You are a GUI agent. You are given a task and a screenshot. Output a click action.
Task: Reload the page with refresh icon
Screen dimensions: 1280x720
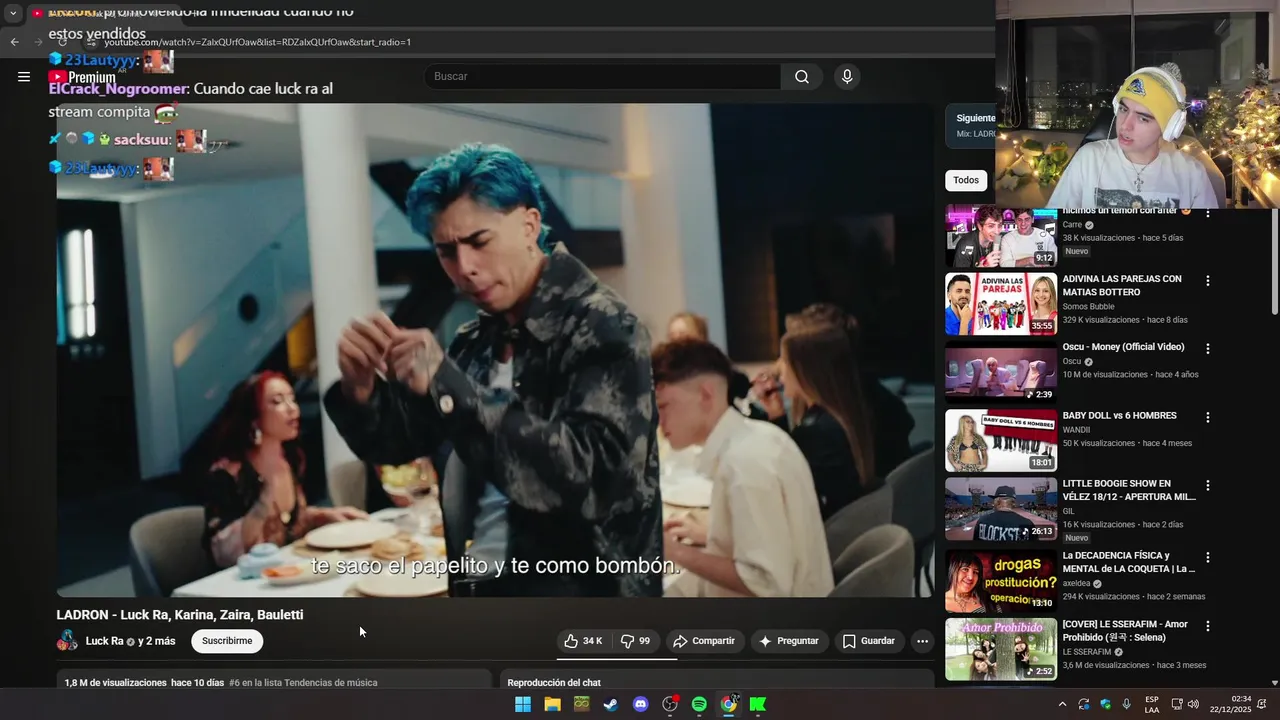click(62, 42)
